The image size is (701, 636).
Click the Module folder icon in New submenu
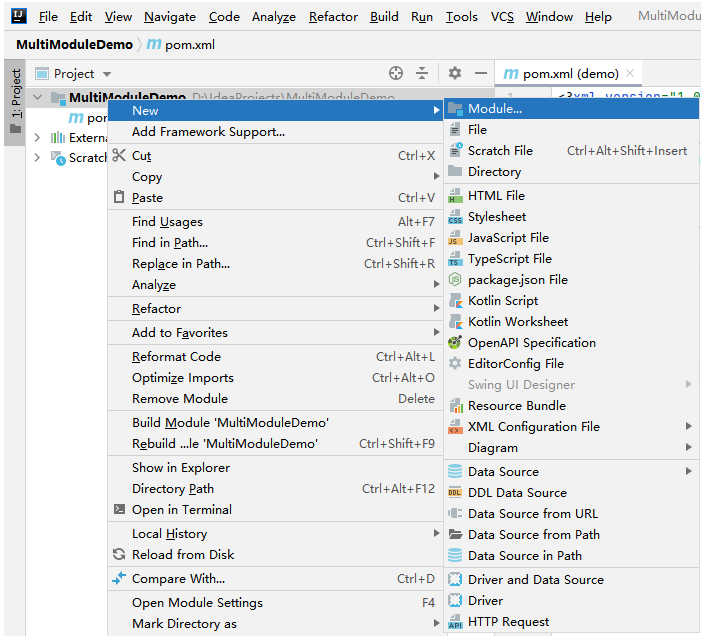point(455,109)
